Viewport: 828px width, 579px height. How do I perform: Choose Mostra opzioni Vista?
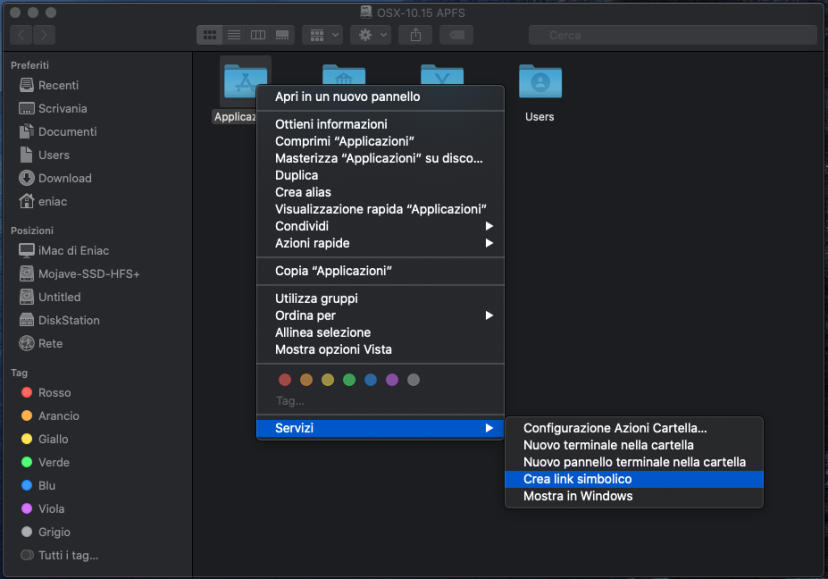click(380, 349)
